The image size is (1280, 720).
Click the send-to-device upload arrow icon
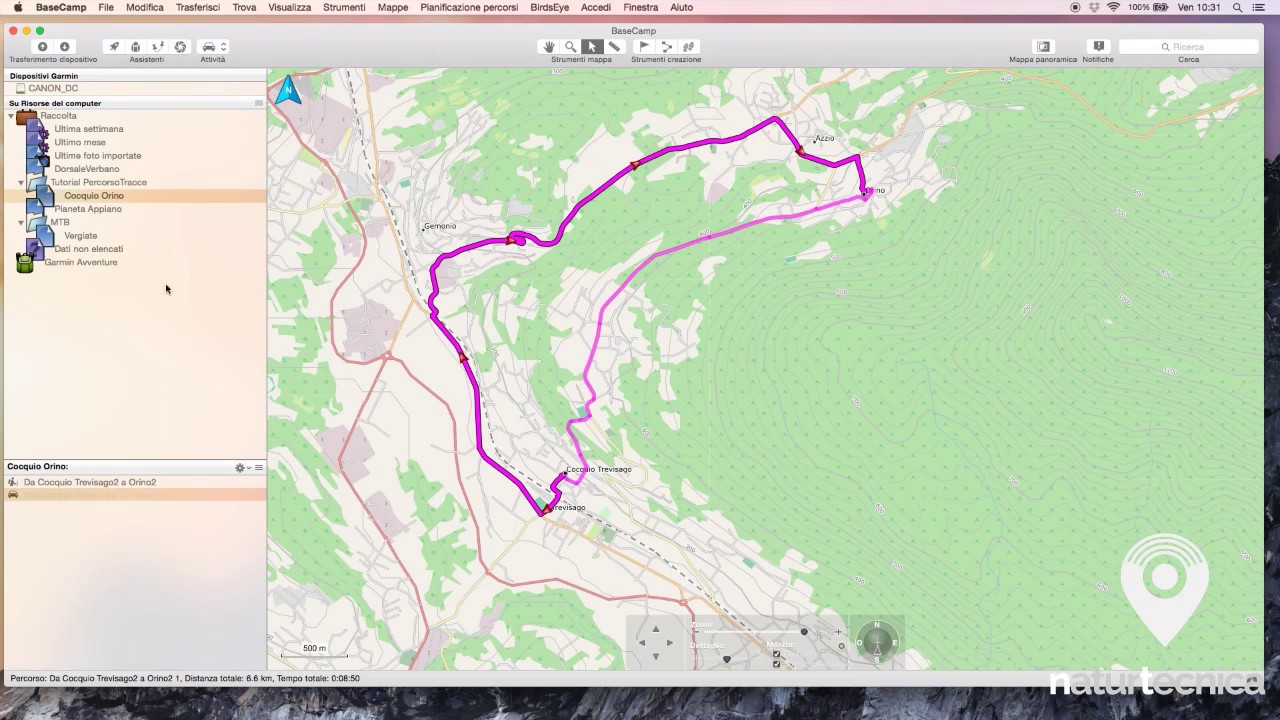click(x=42, y=46)
